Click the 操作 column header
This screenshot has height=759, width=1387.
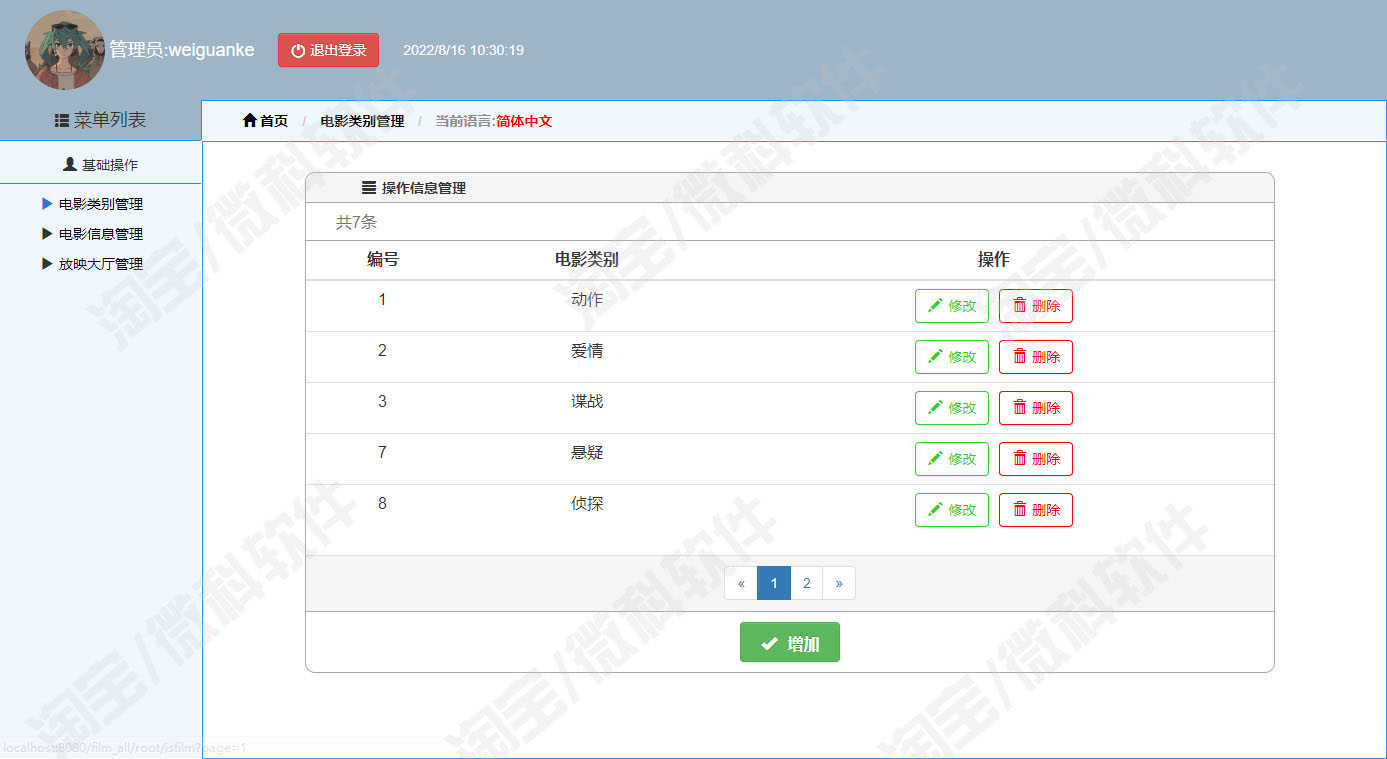click(993, 260)
